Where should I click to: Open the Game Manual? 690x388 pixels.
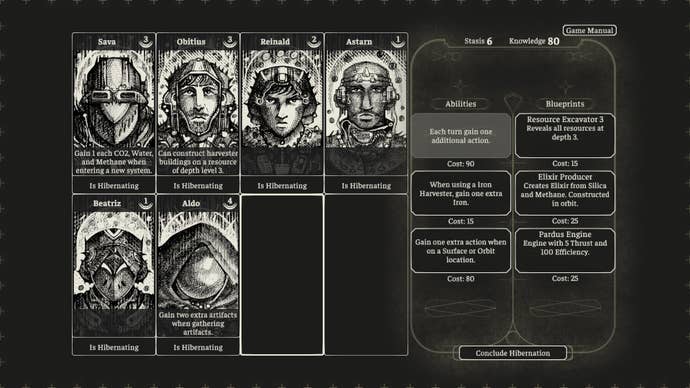pos(589,30)
